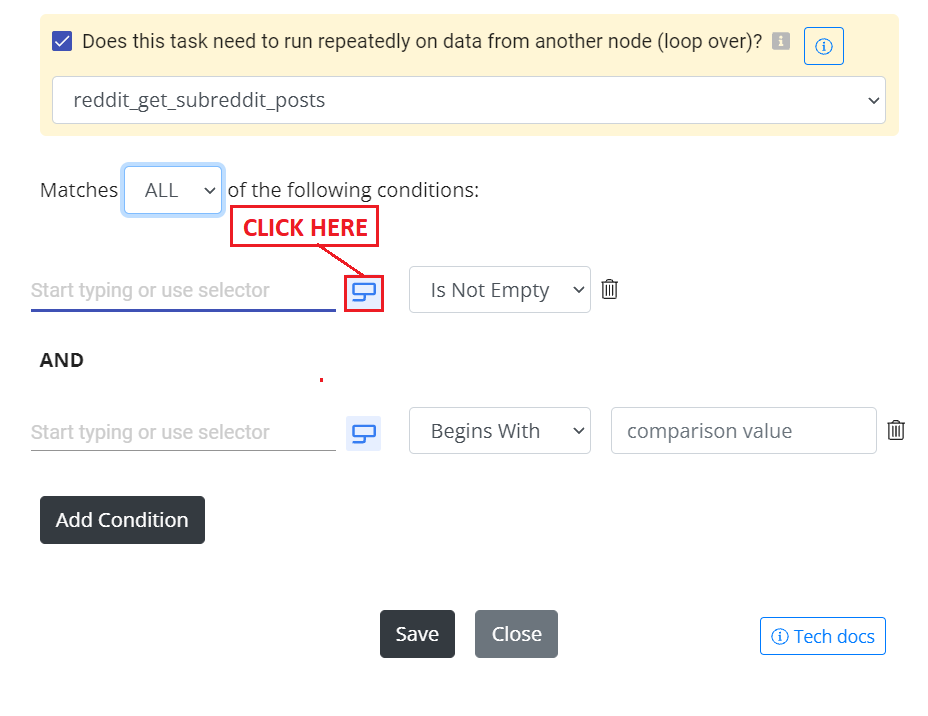
Task: Delete the Begins With condition
Action: (895, 430)
